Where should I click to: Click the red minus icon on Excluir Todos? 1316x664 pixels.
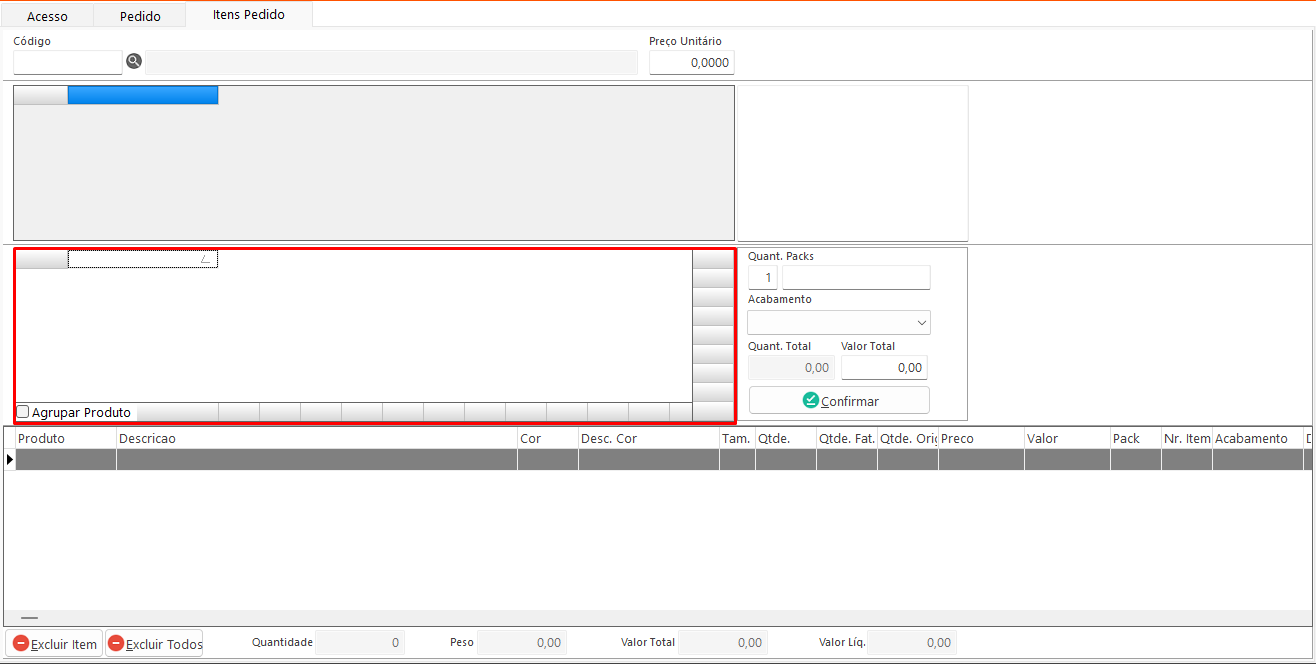[x=116, y=643]
